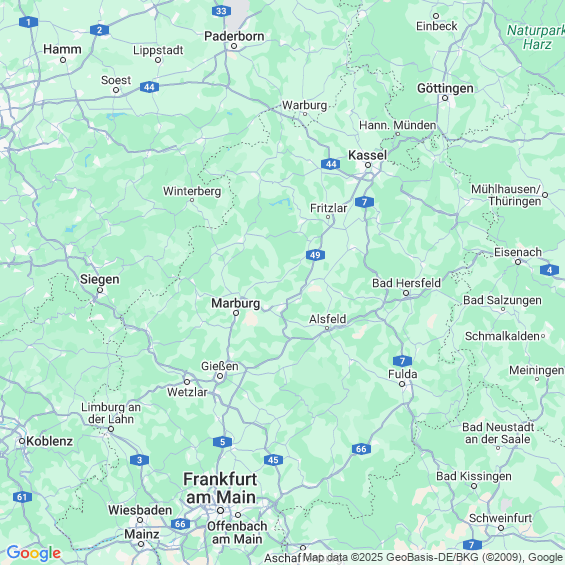This screenshot has height=565, width=565.
Task: Select the Kassel city label
Action: [367, 155]
